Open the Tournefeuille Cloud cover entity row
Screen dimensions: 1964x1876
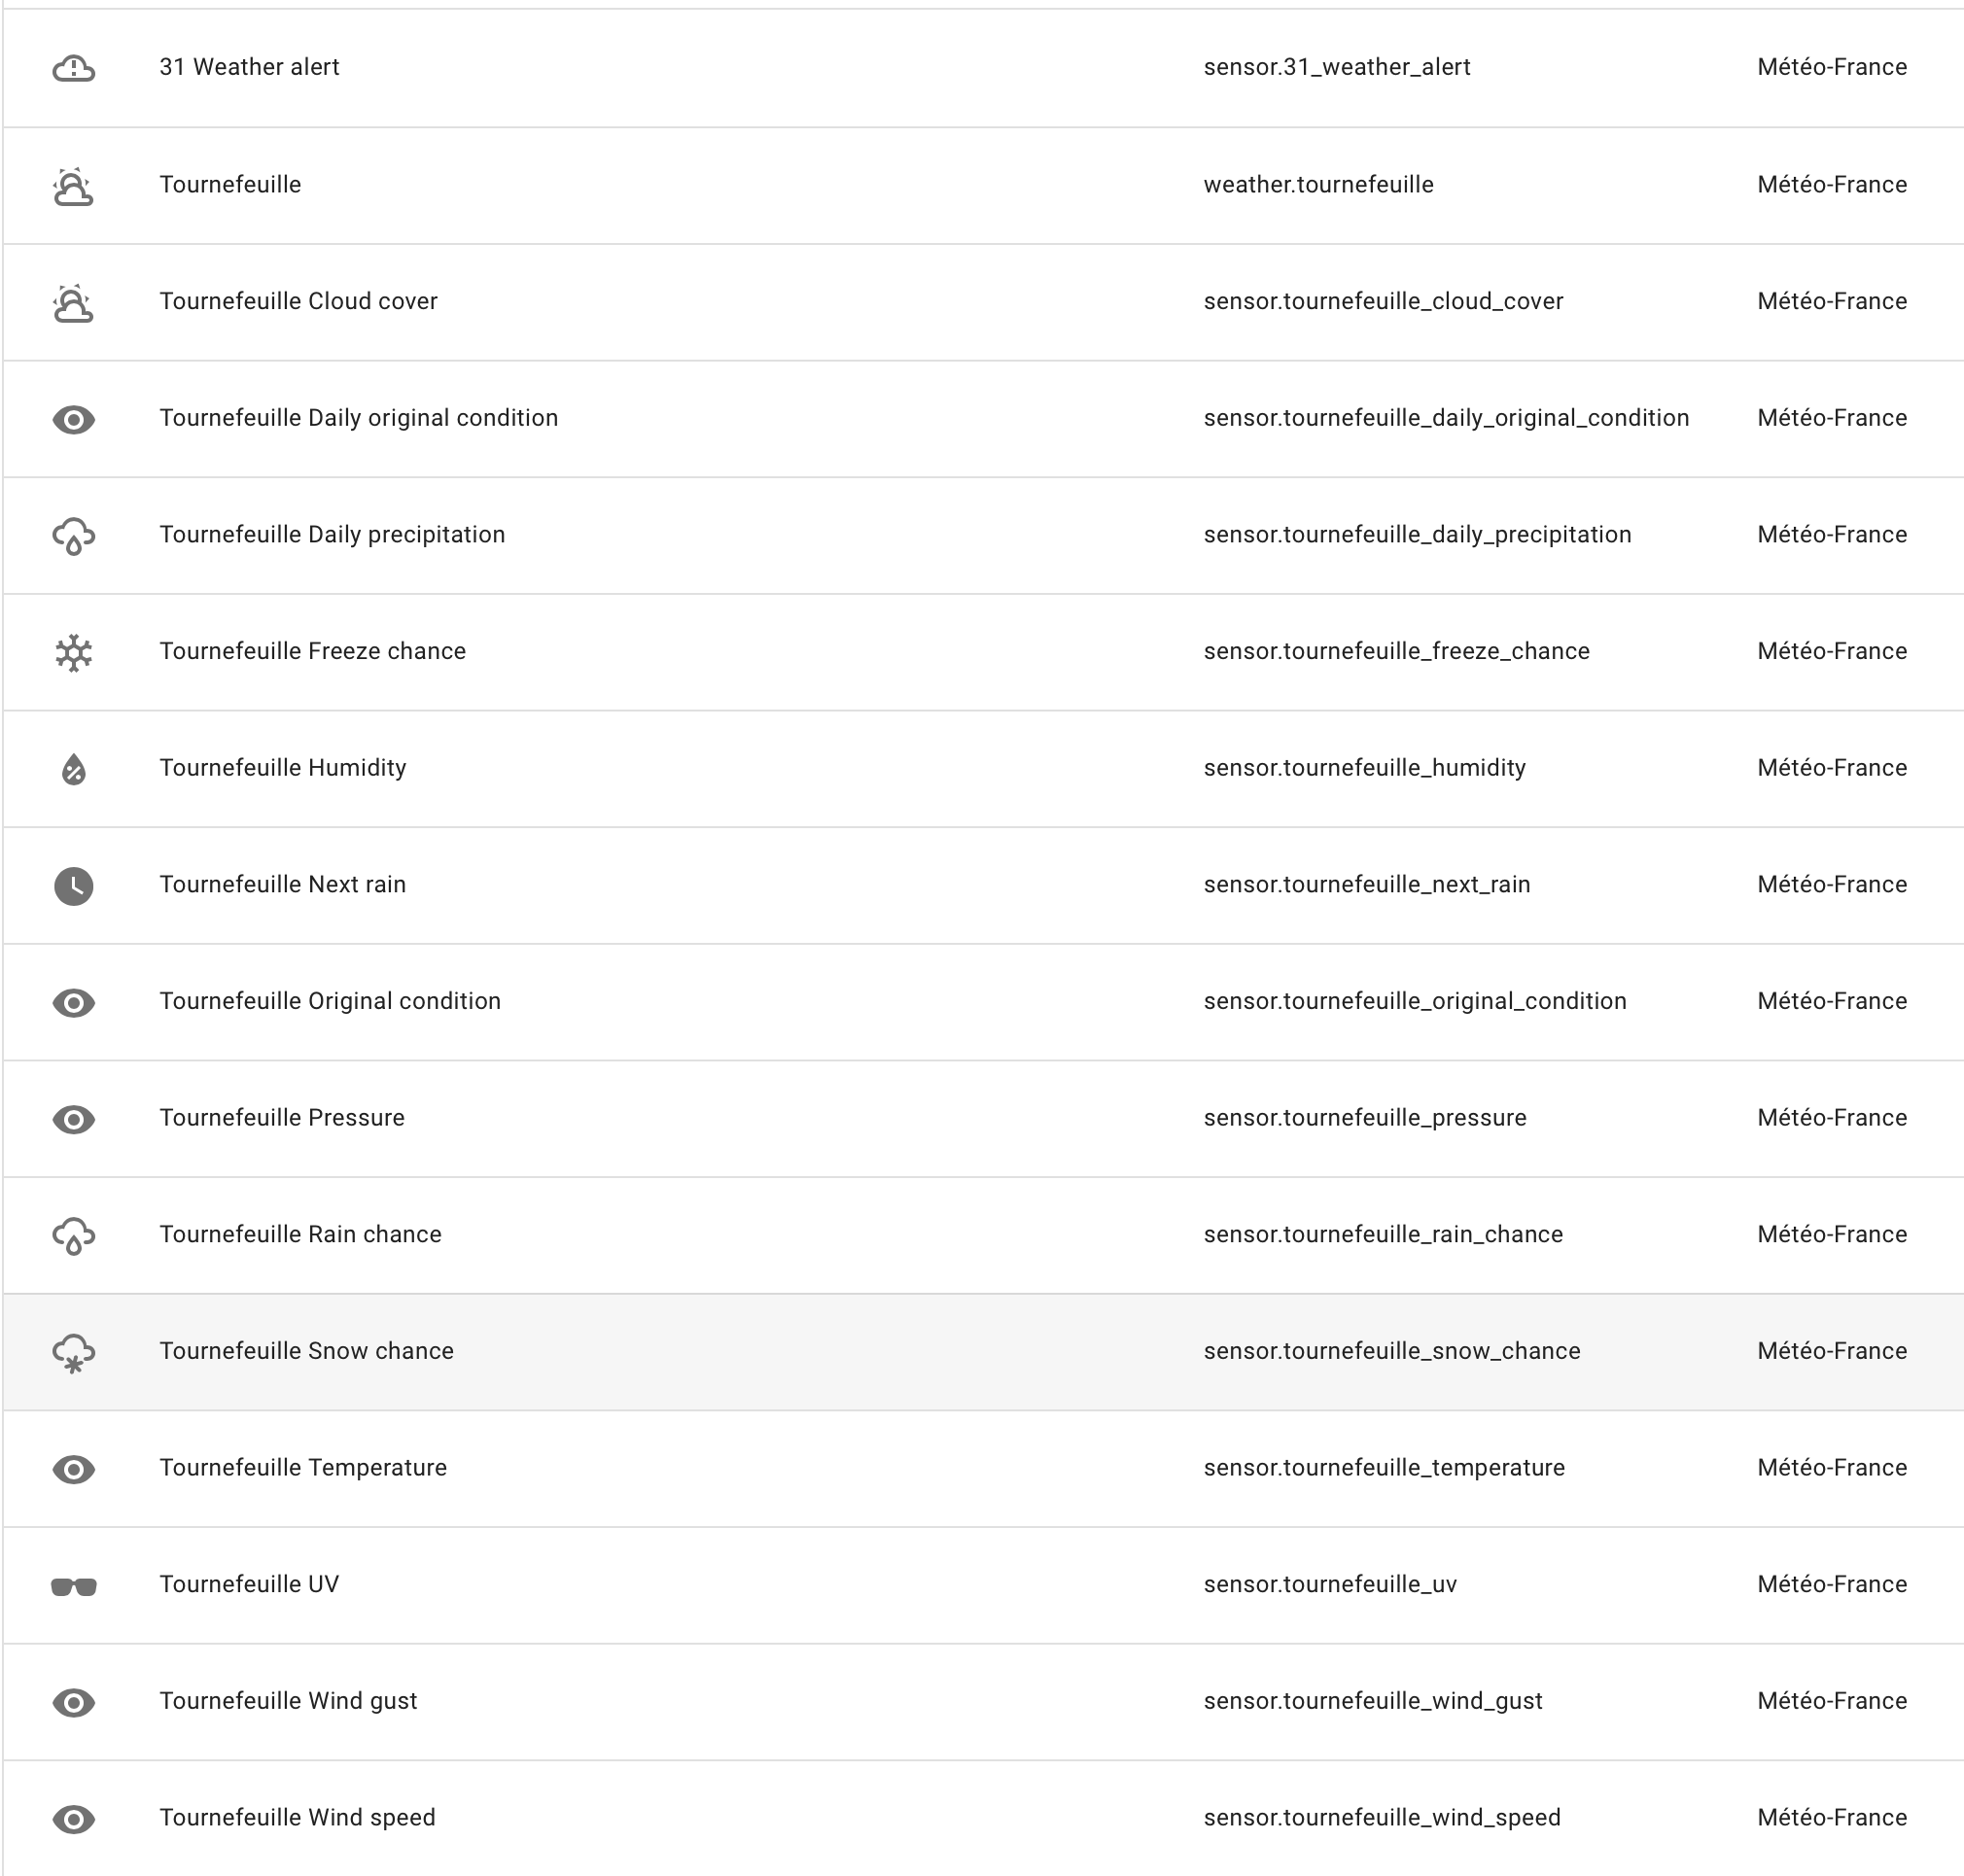click(x=983, y=302)
